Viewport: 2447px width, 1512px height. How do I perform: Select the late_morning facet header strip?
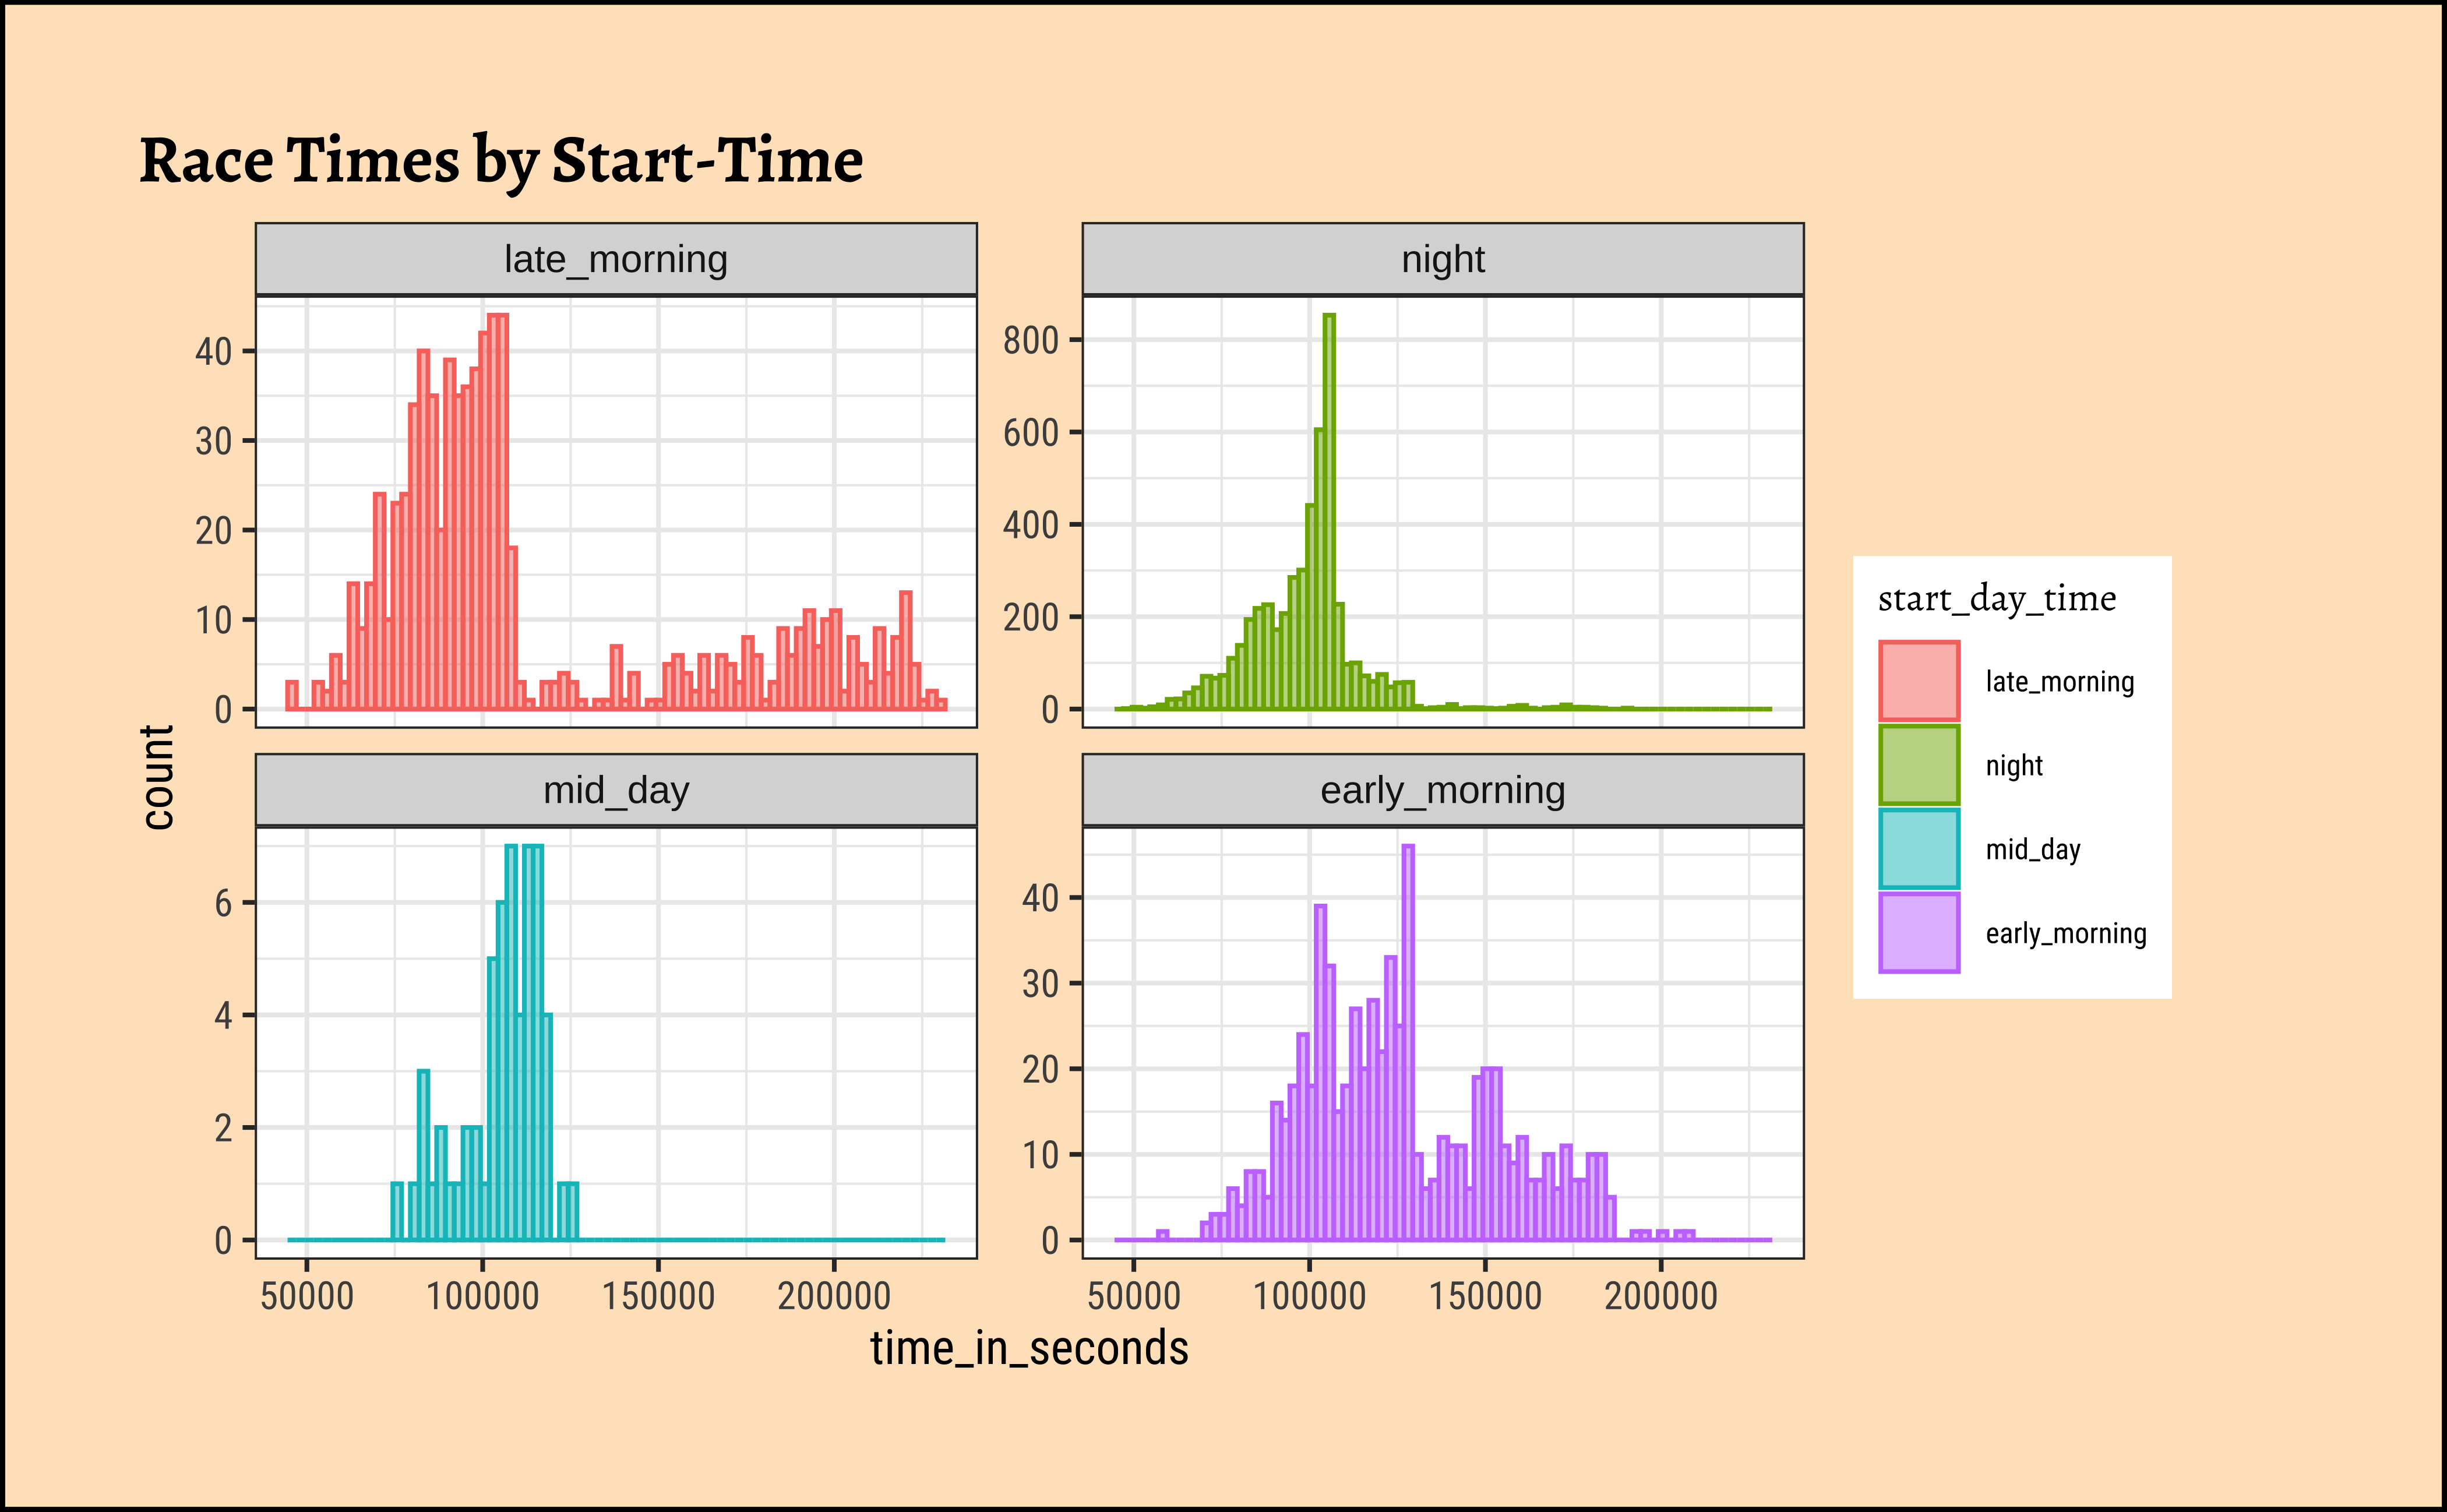(616, 259)
